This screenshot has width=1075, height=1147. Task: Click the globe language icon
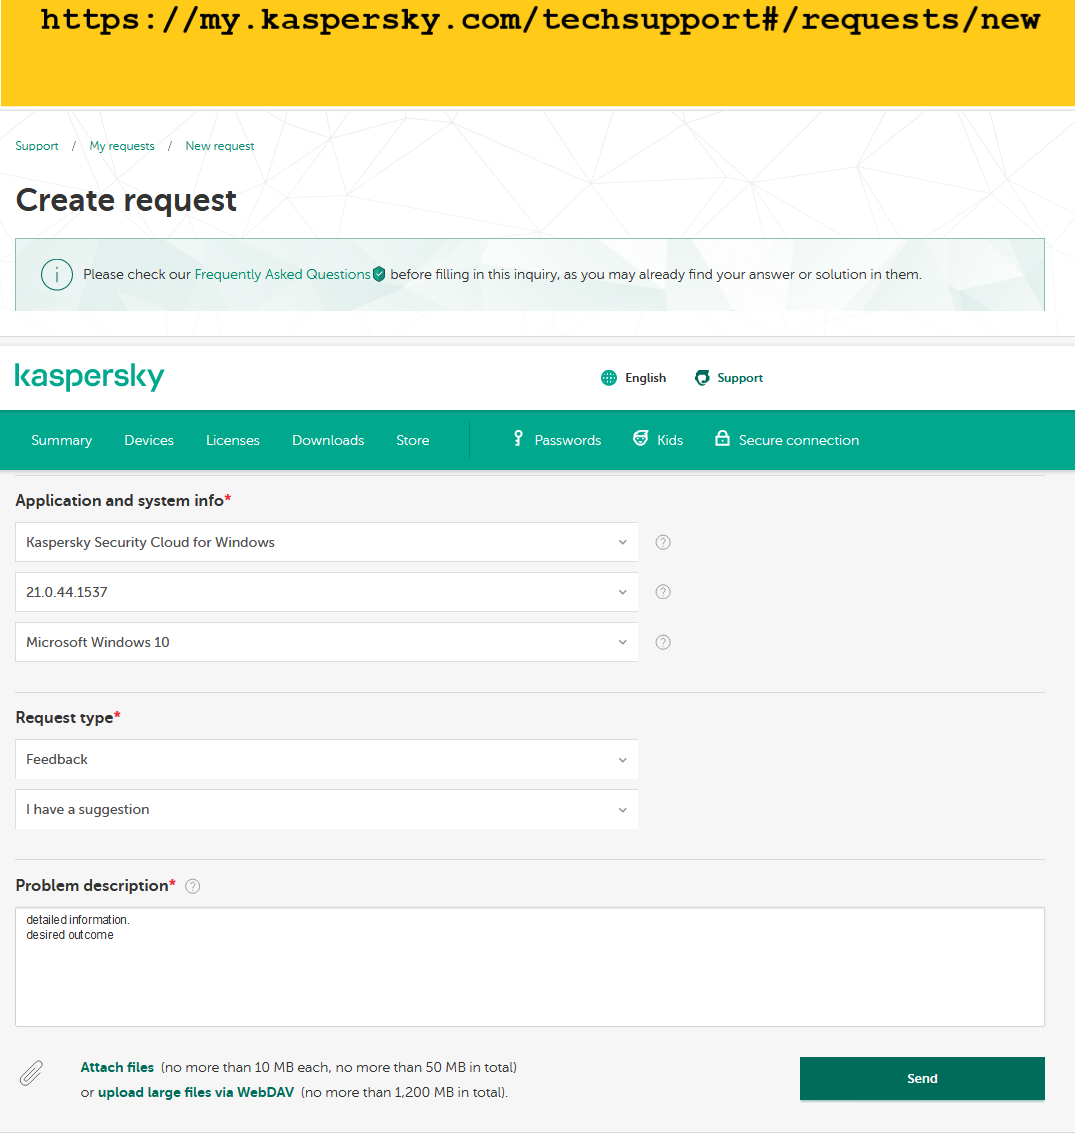(608, 377)
